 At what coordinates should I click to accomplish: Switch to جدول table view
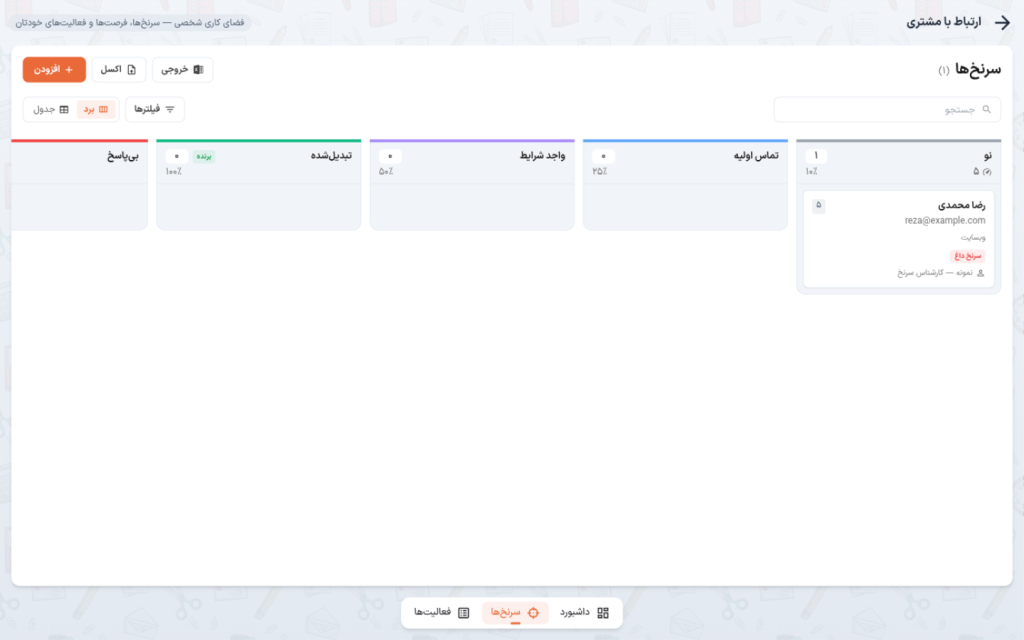point(51,109)
